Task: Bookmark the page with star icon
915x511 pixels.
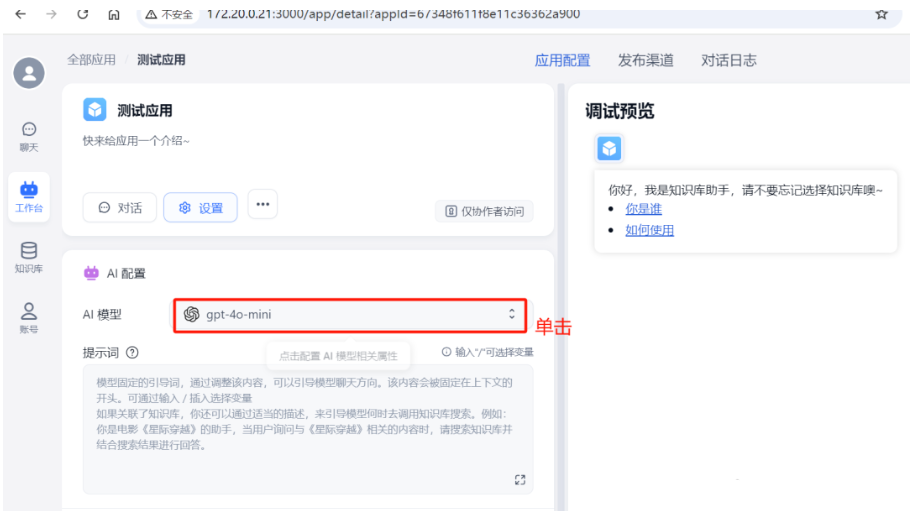Action: point(881,14)
